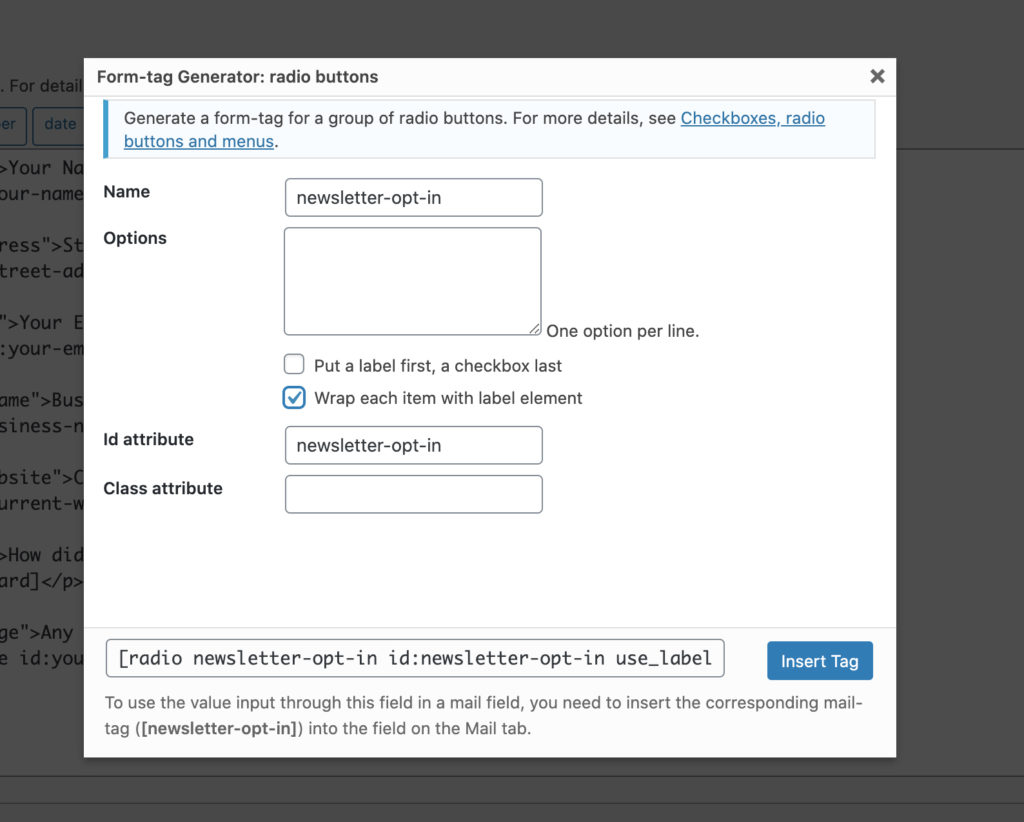Close the Form-tag Generator dialog
The height and width of the screenshot is (822, 1024).
tap(877, 76)
